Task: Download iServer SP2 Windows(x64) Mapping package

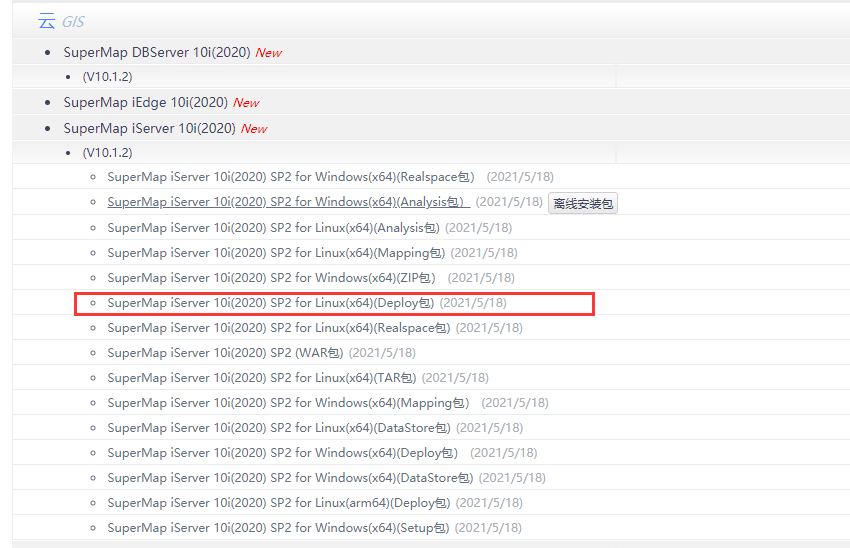Action: coord(288,403)
